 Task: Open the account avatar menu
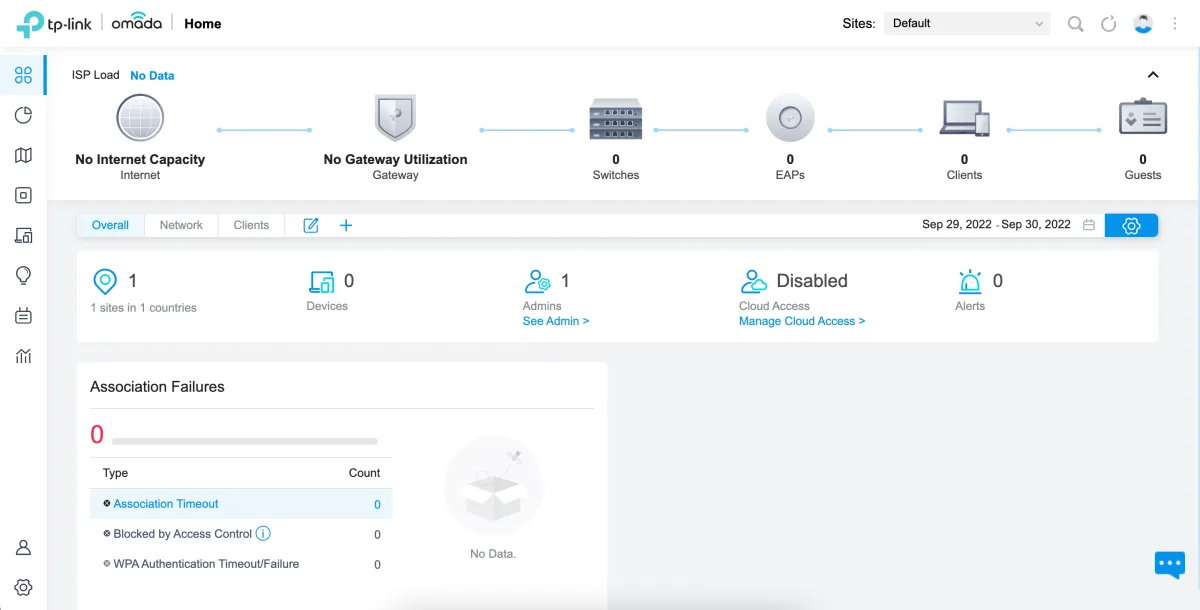(1143, 24)
